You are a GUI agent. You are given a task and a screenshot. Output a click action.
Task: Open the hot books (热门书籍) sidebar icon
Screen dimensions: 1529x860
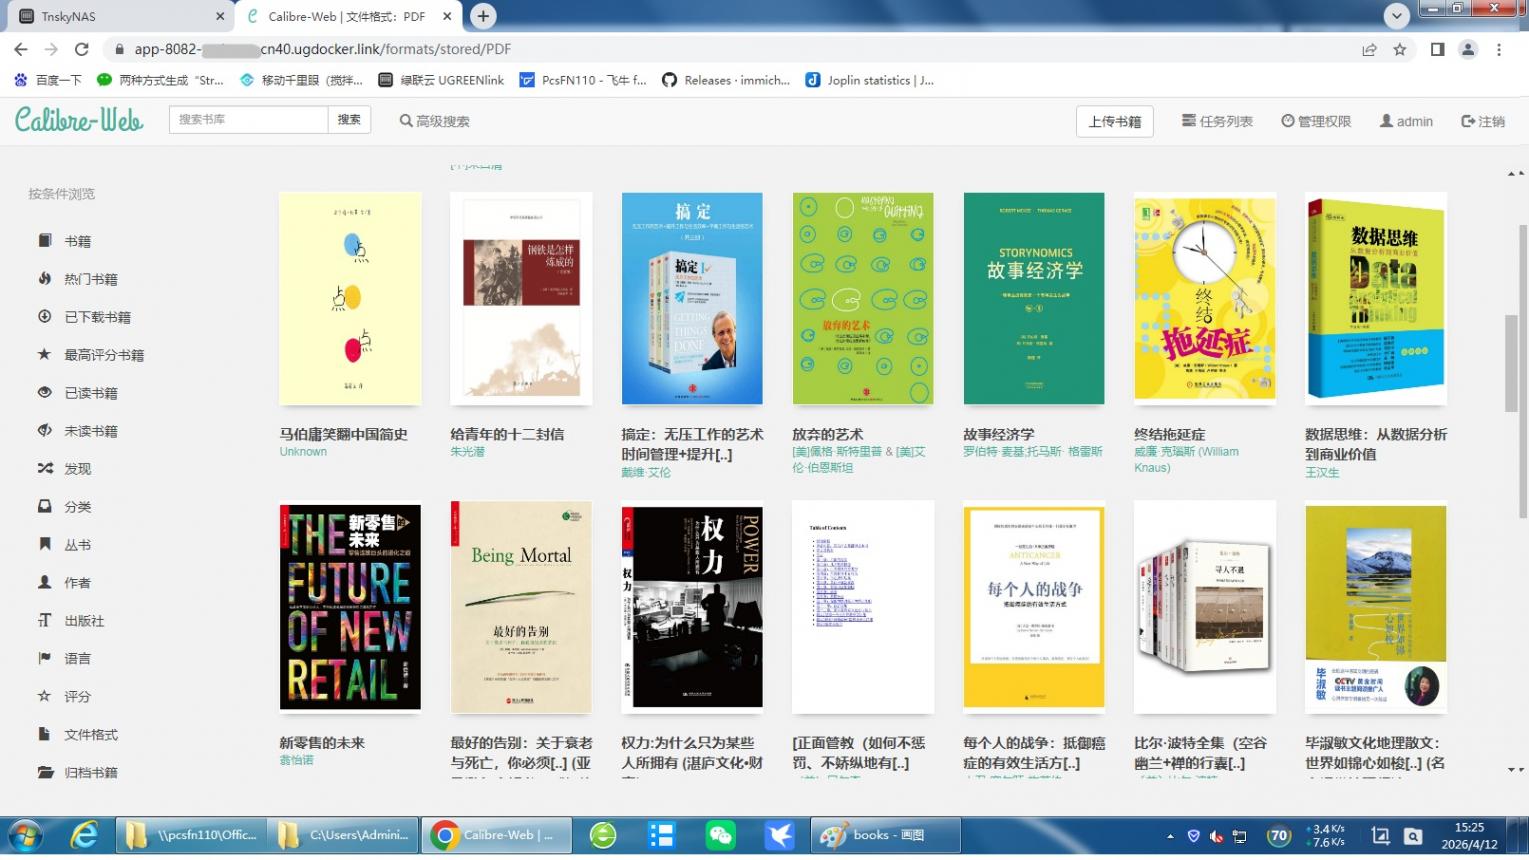click(x=45, y=279)
